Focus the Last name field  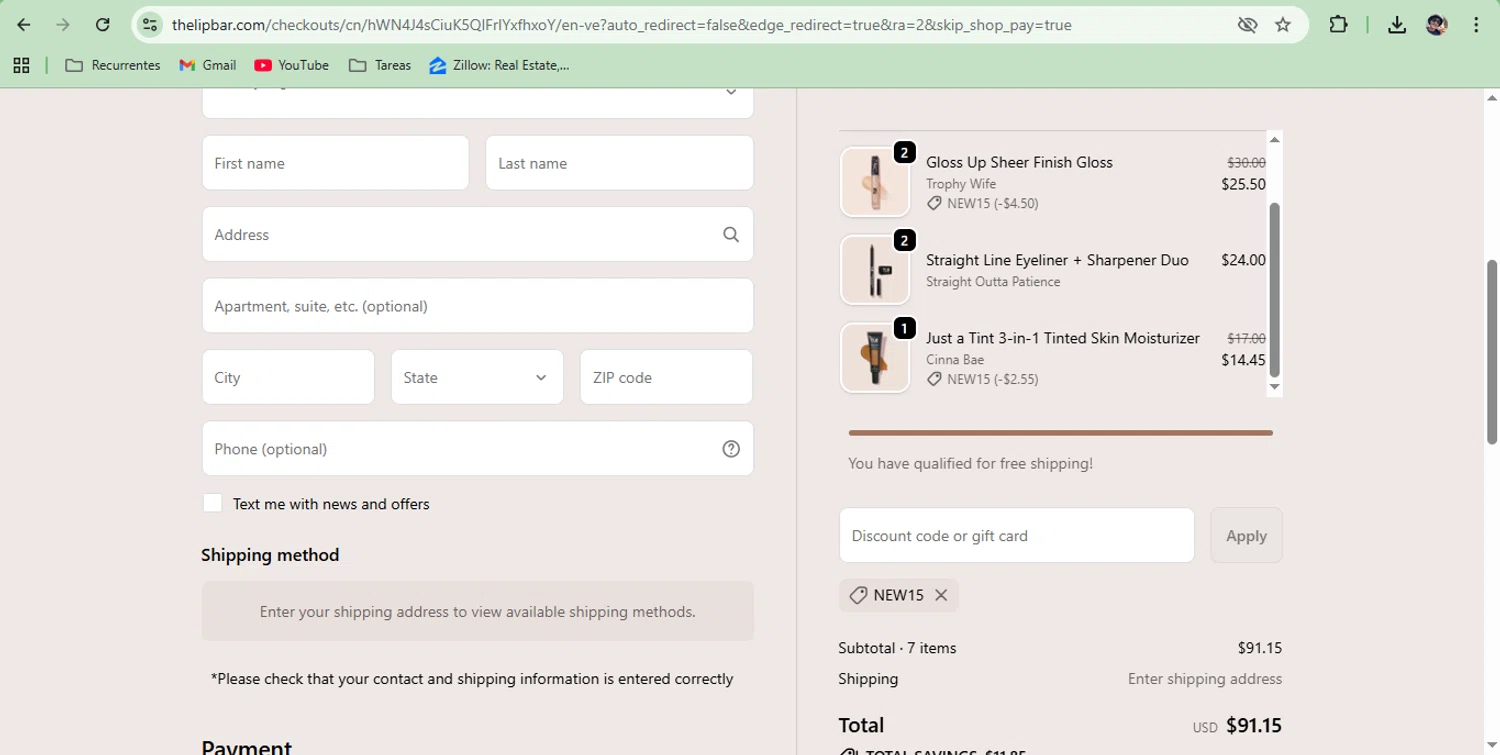[619, 163]
